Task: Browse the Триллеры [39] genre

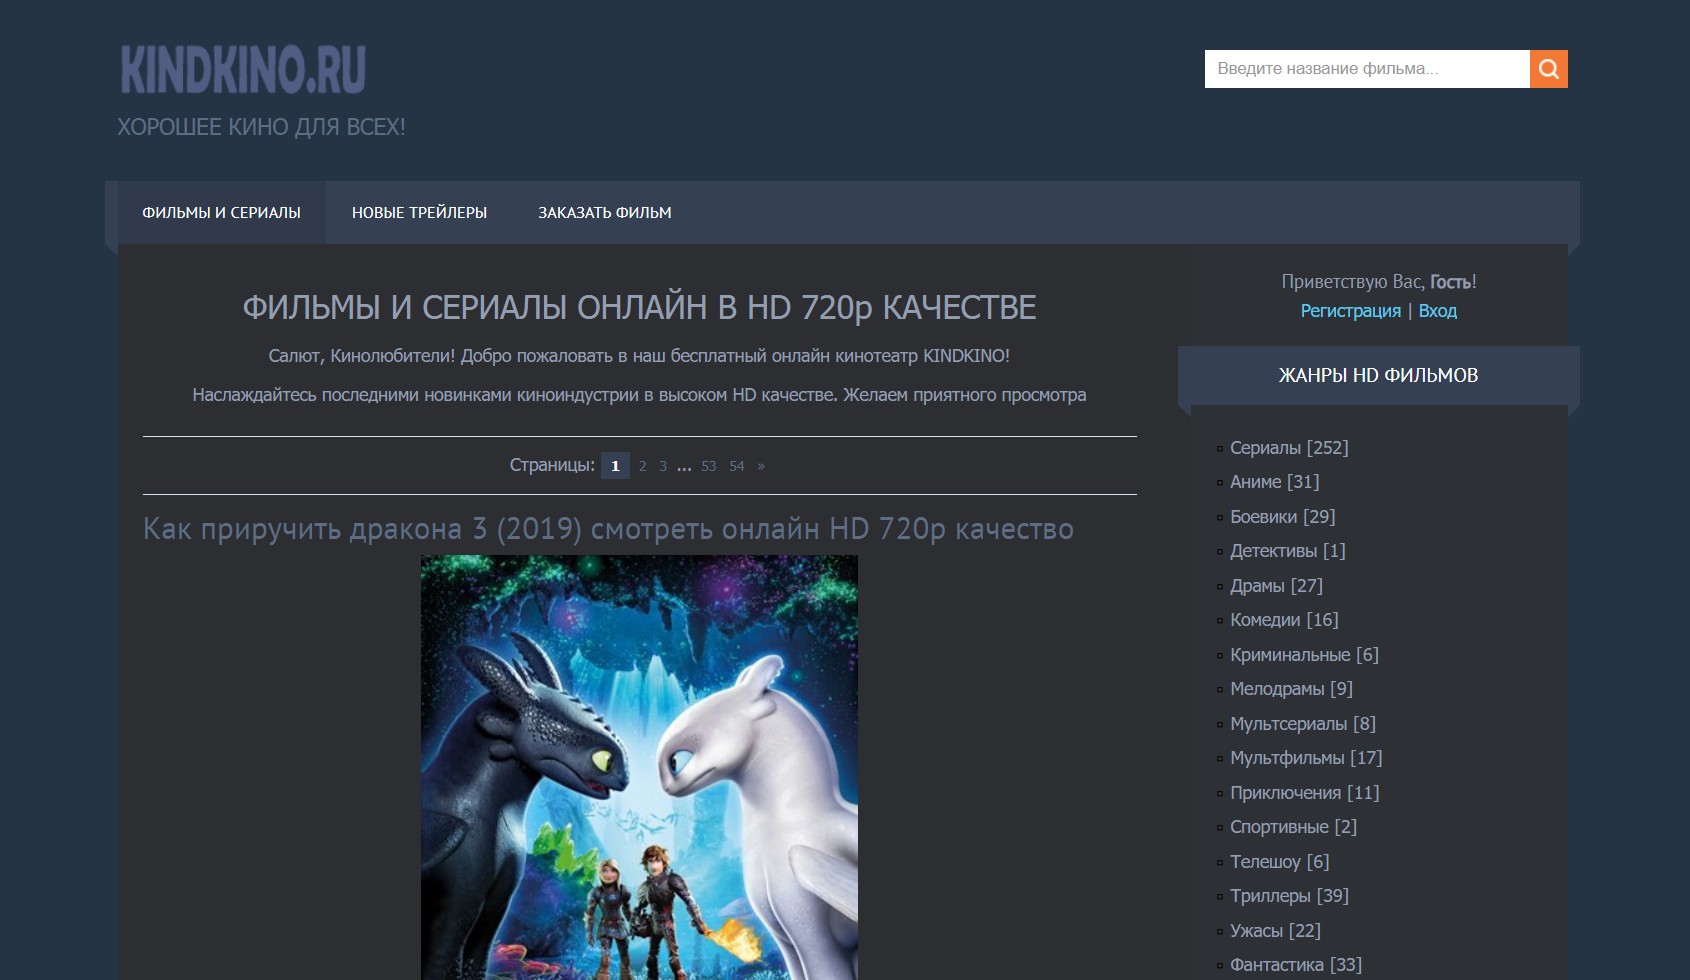Action: pyautogui.click(x=1289, y=896)
